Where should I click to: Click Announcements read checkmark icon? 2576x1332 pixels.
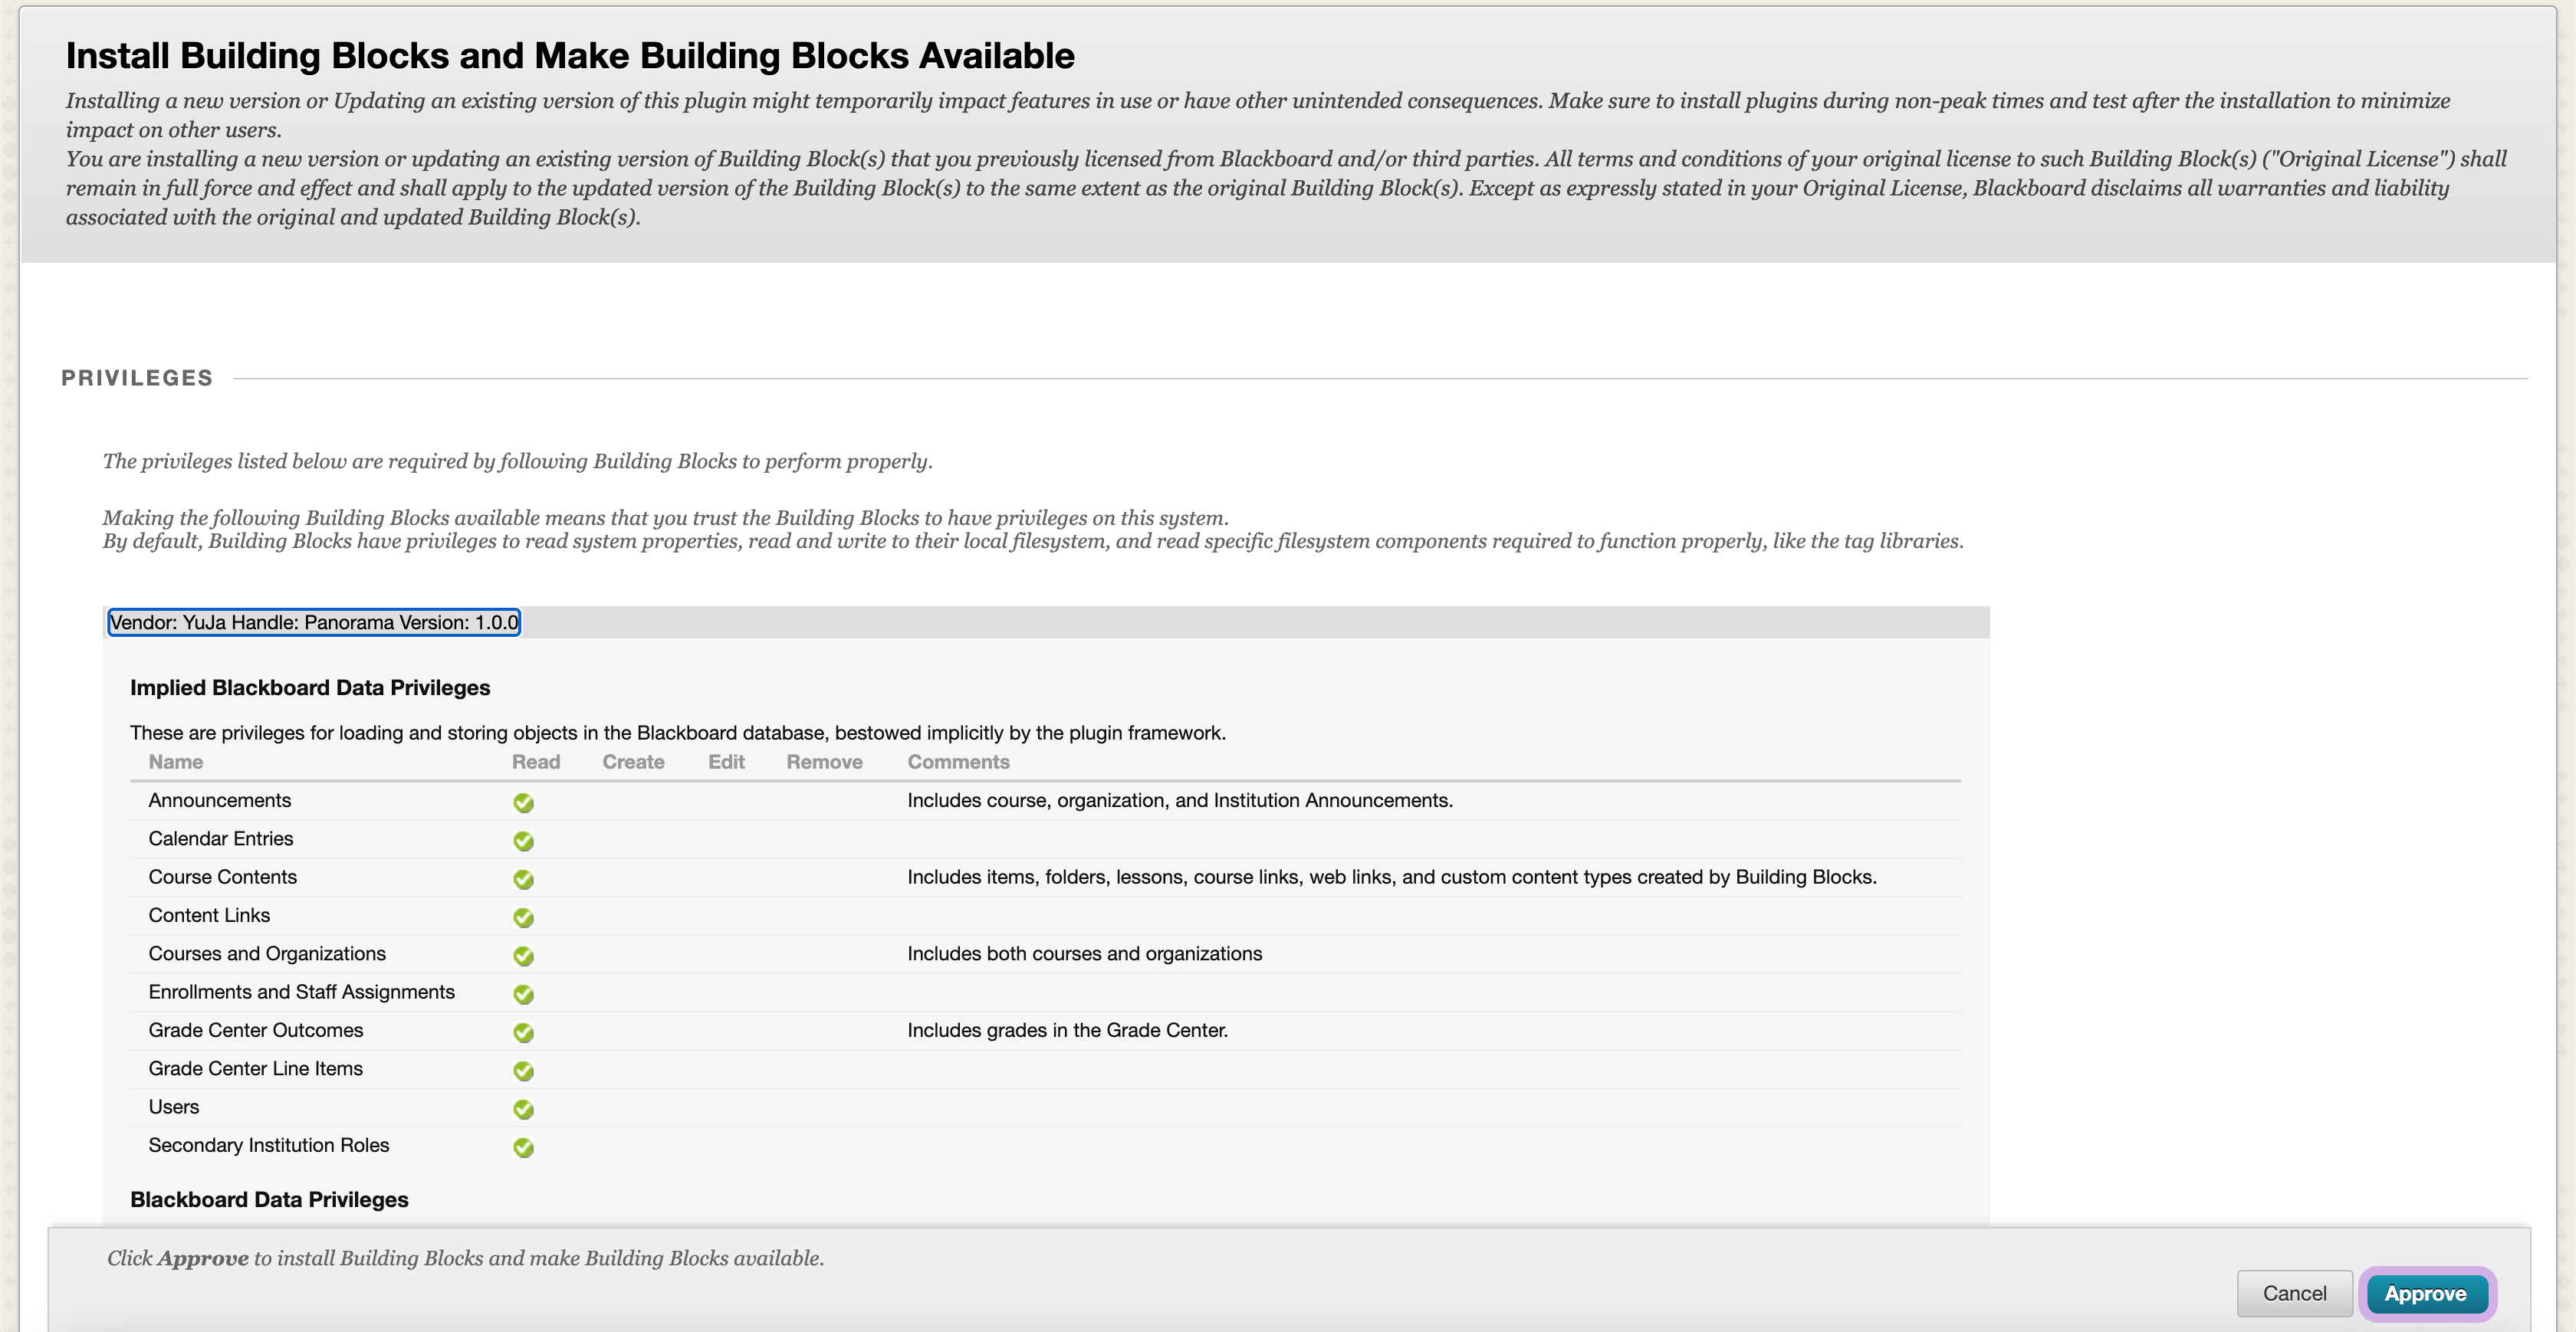coord(523,802)
